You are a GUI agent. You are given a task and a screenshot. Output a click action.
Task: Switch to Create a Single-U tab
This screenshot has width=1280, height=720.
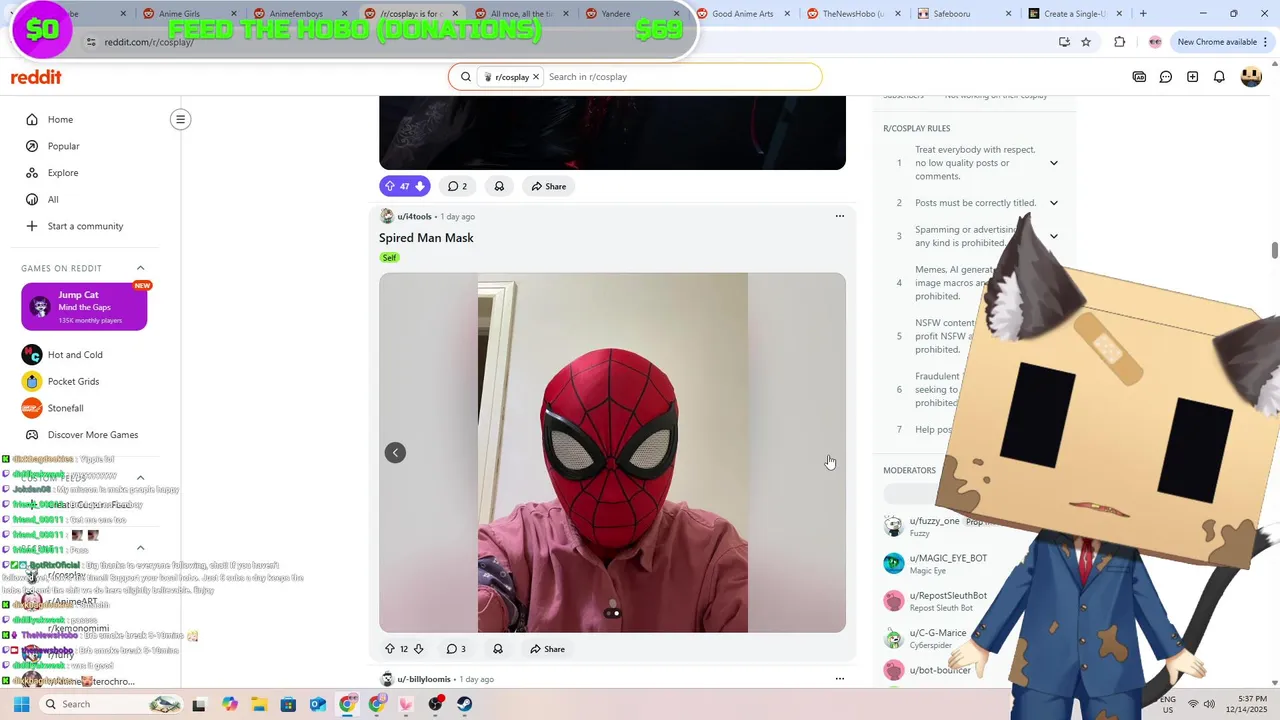click(x=1074, y=14)
